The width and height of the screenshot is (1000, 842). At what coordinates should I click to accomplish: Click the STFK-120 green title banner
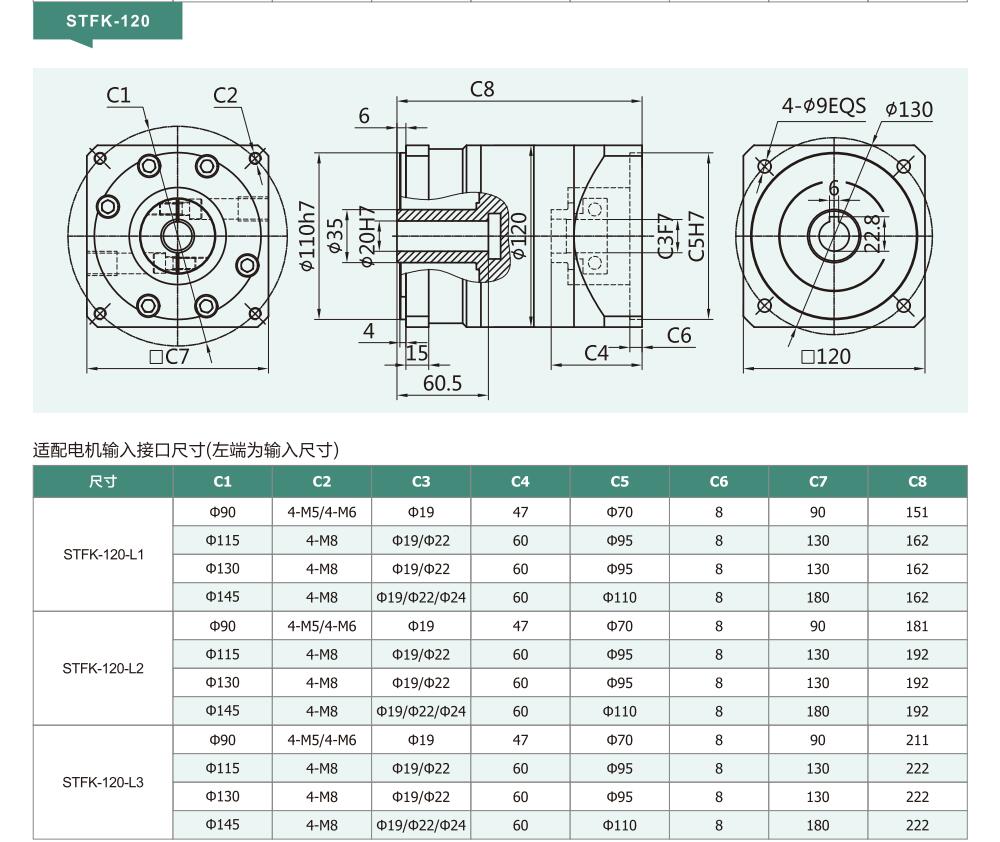point(108,21)
